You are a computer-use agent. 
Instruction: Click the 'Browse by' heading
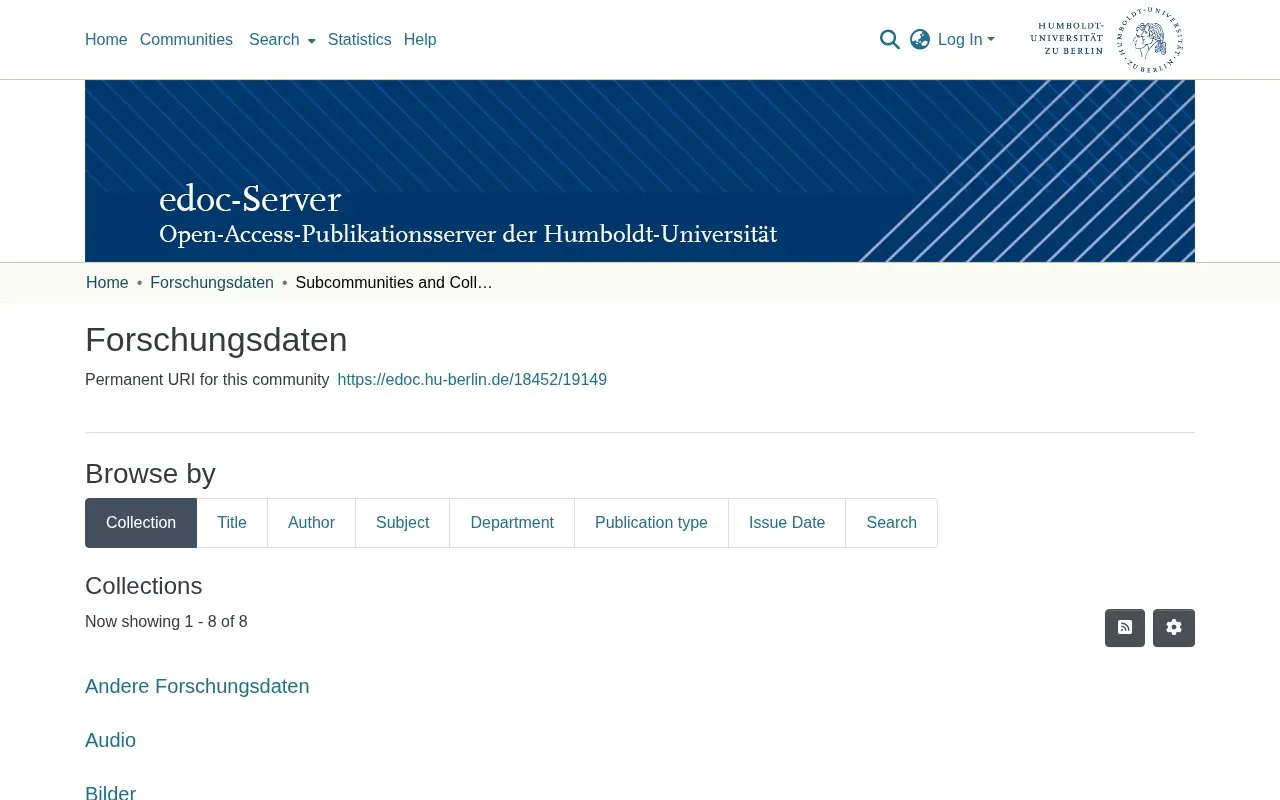(150, 474)
